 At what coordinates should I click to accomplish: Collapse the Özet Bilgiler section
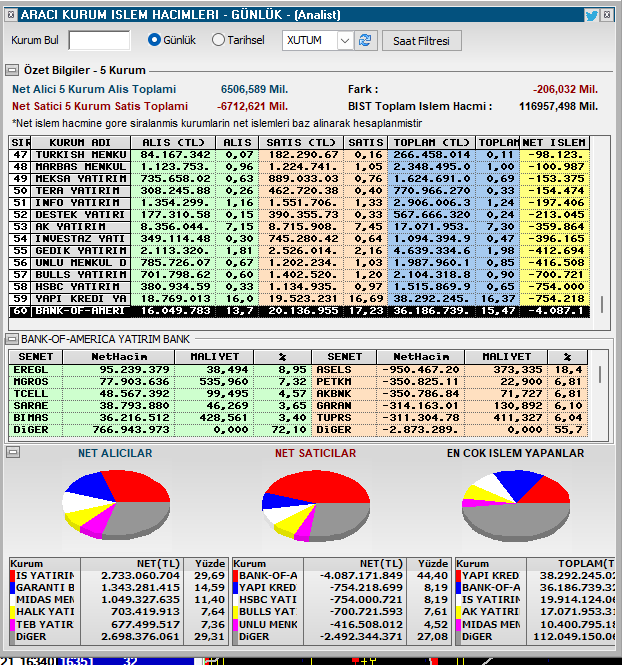click(12, 70)
